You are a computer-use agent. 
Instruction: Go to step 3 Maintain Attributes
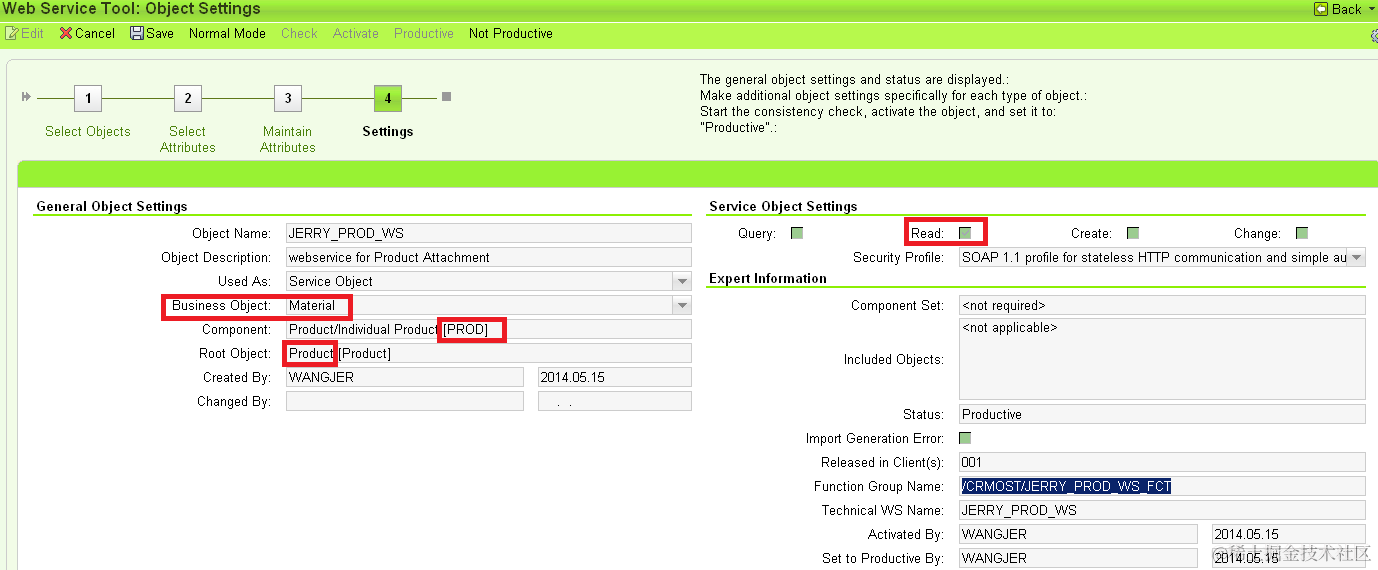(x=288, y=98)
